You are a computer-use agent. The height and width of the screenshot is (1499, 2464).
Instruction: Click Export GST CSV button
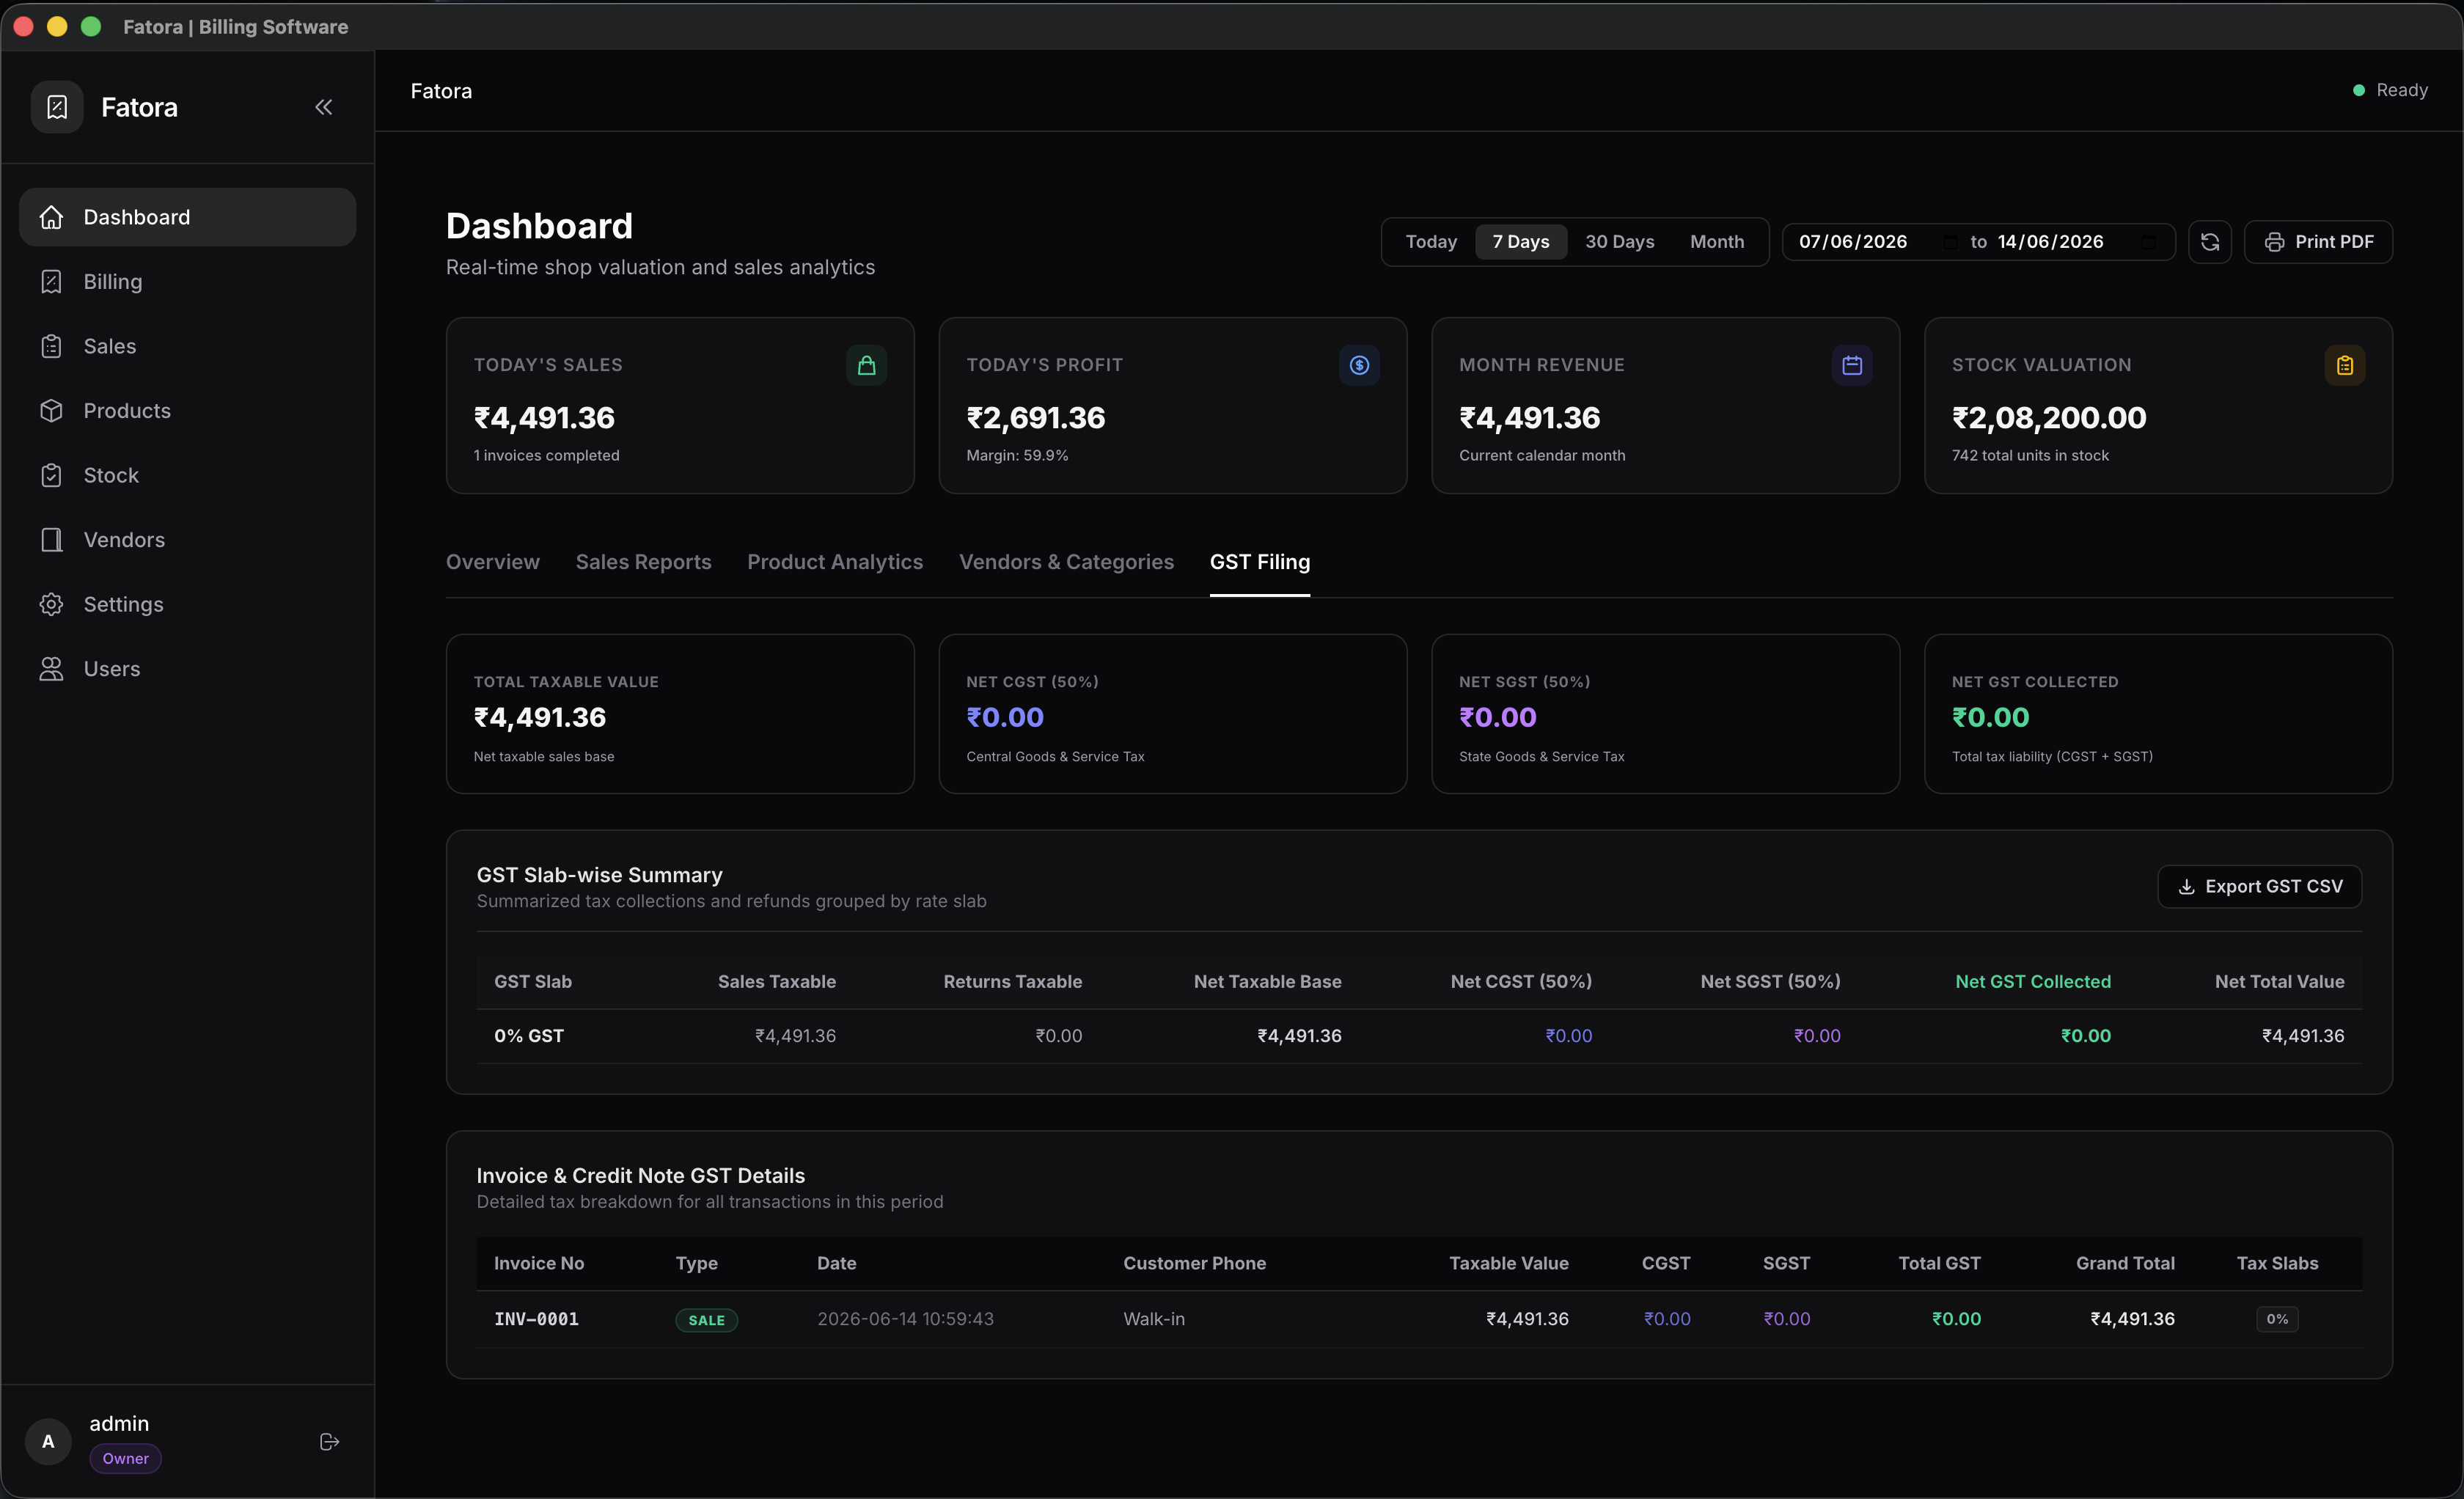[x=2260, y=886]
